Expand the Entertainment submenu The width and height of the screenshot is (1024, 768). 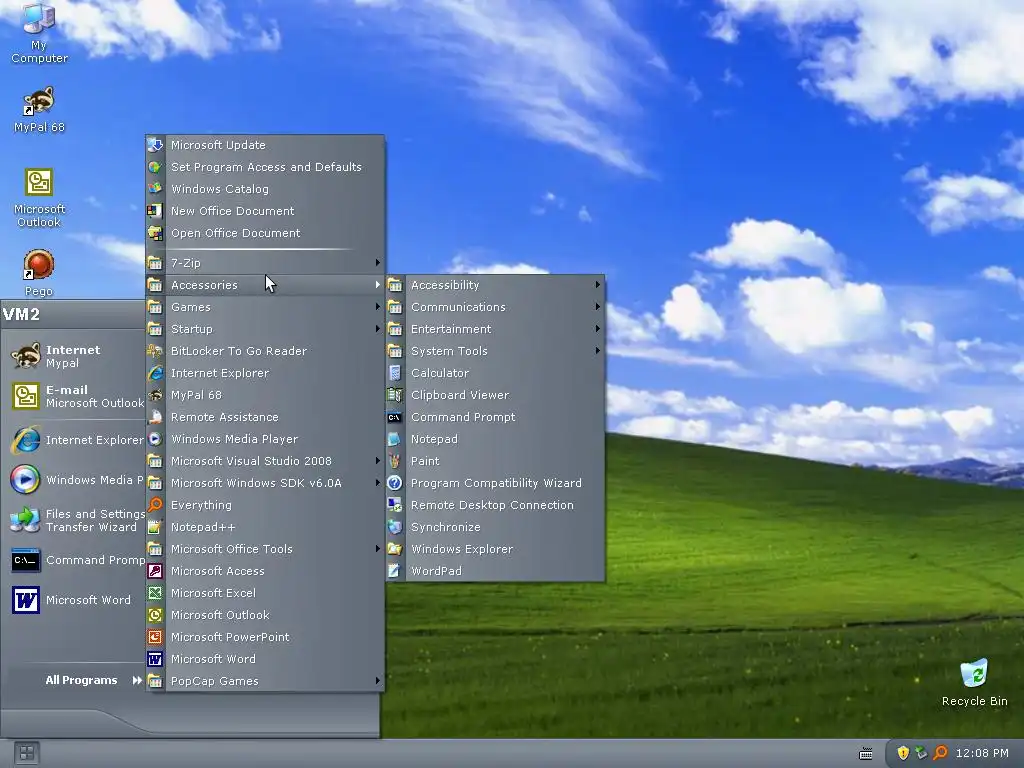point(495,329)
